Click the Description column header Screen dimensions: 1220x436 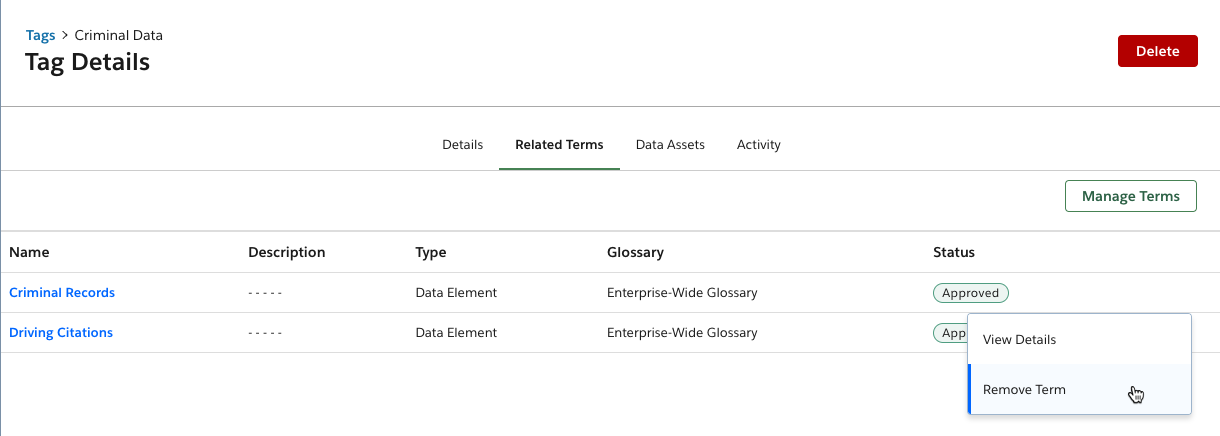pyautogui.click(x=287, y=252)
